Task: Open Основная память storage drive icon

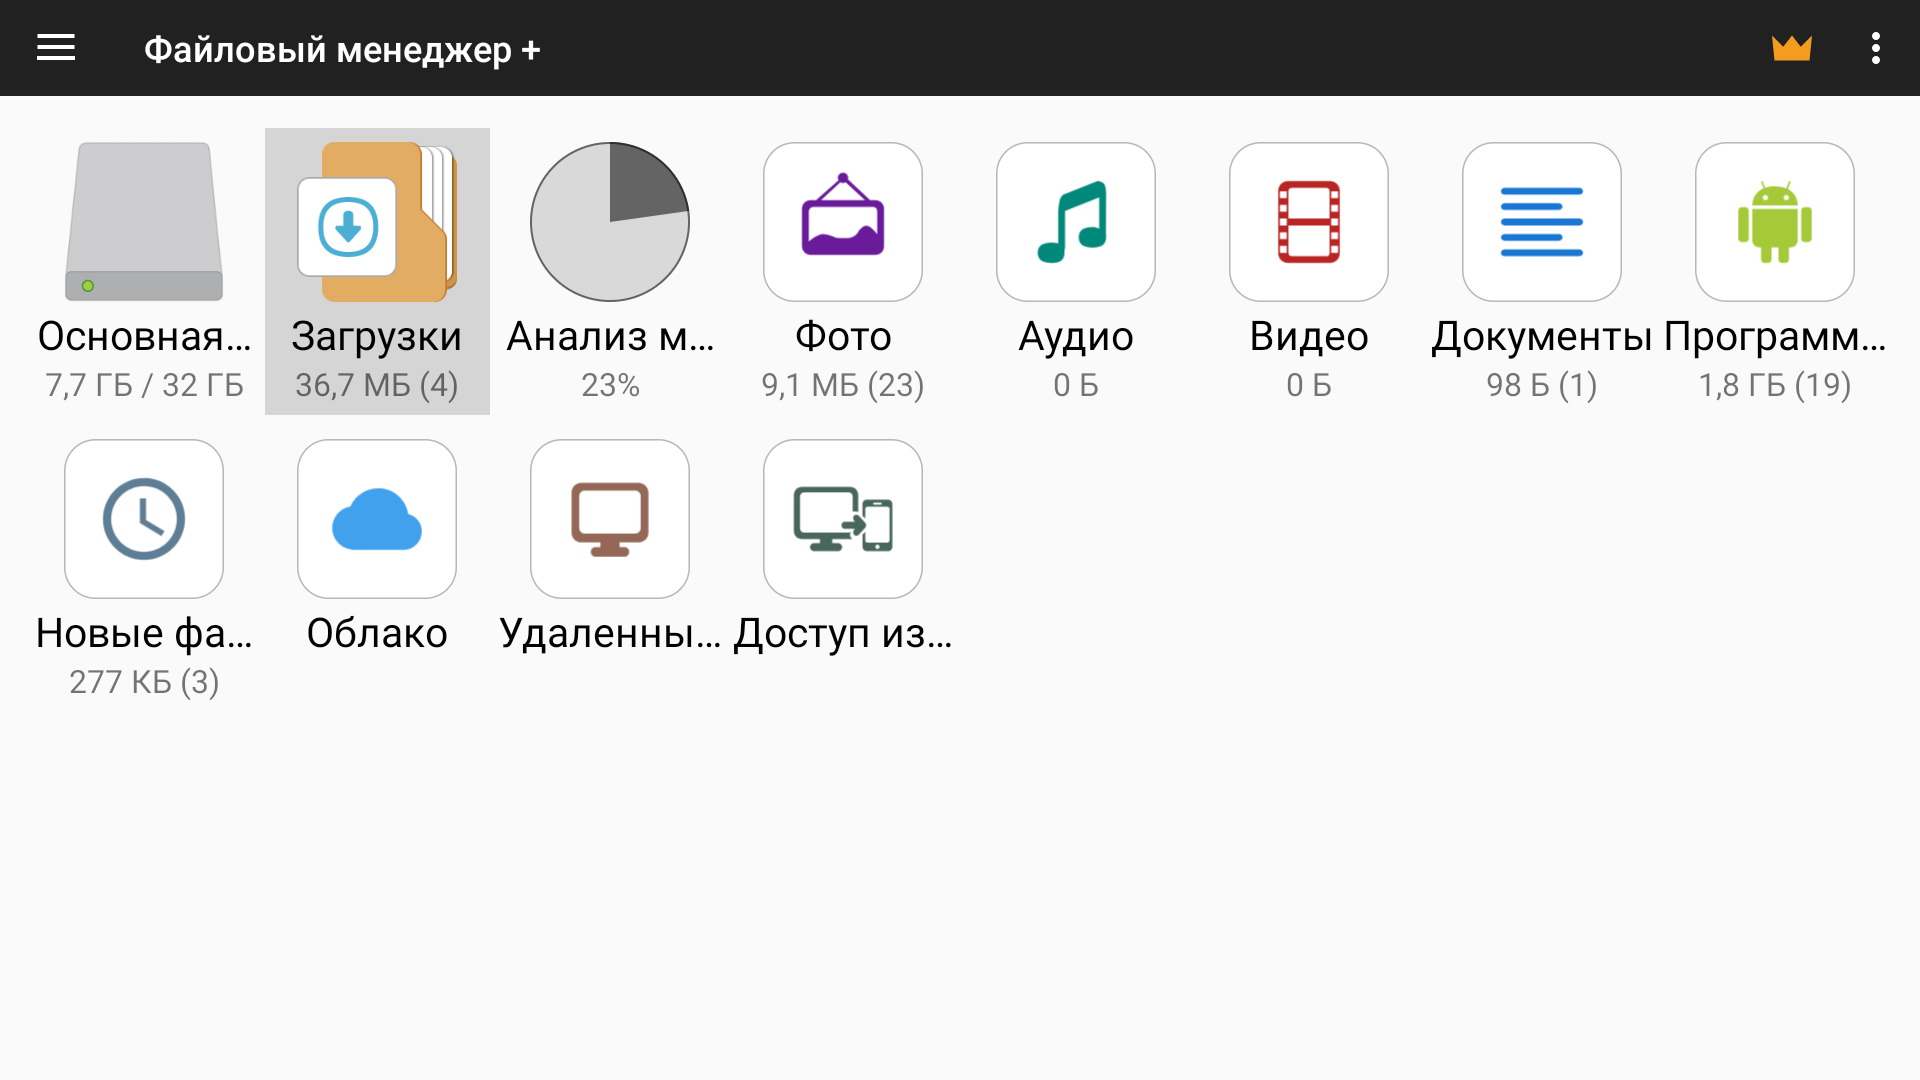Action: pos(144,221)
